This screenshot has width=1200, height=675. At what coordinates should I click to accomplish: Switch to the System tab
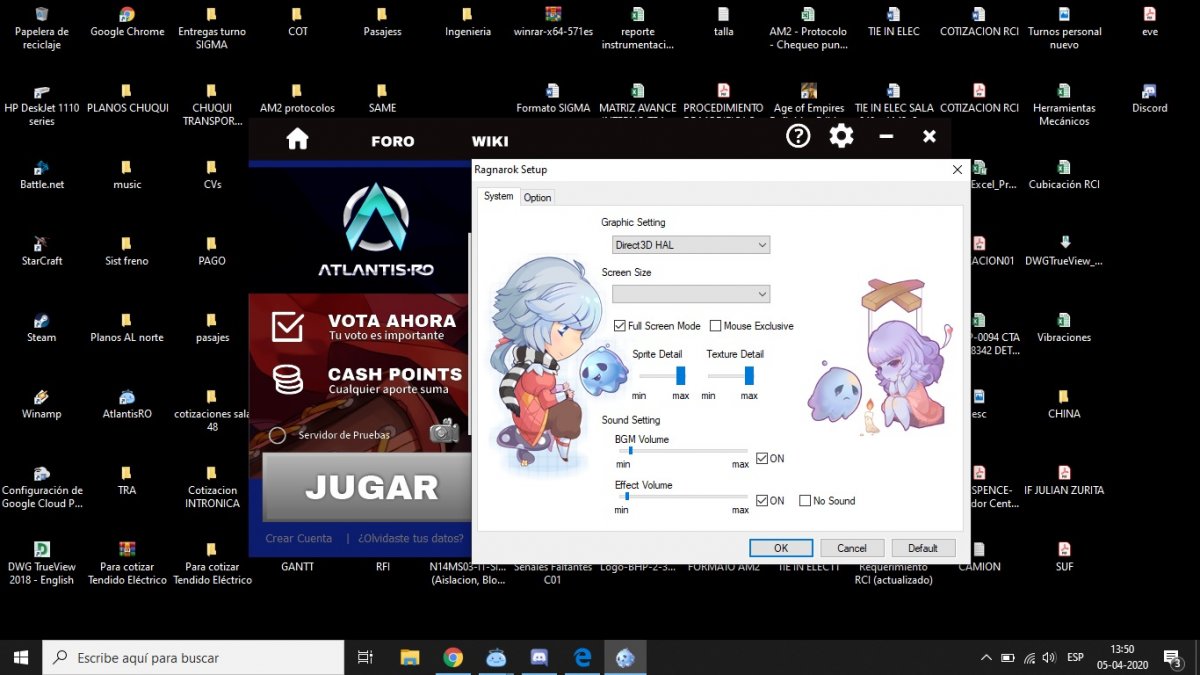point(498,196)
